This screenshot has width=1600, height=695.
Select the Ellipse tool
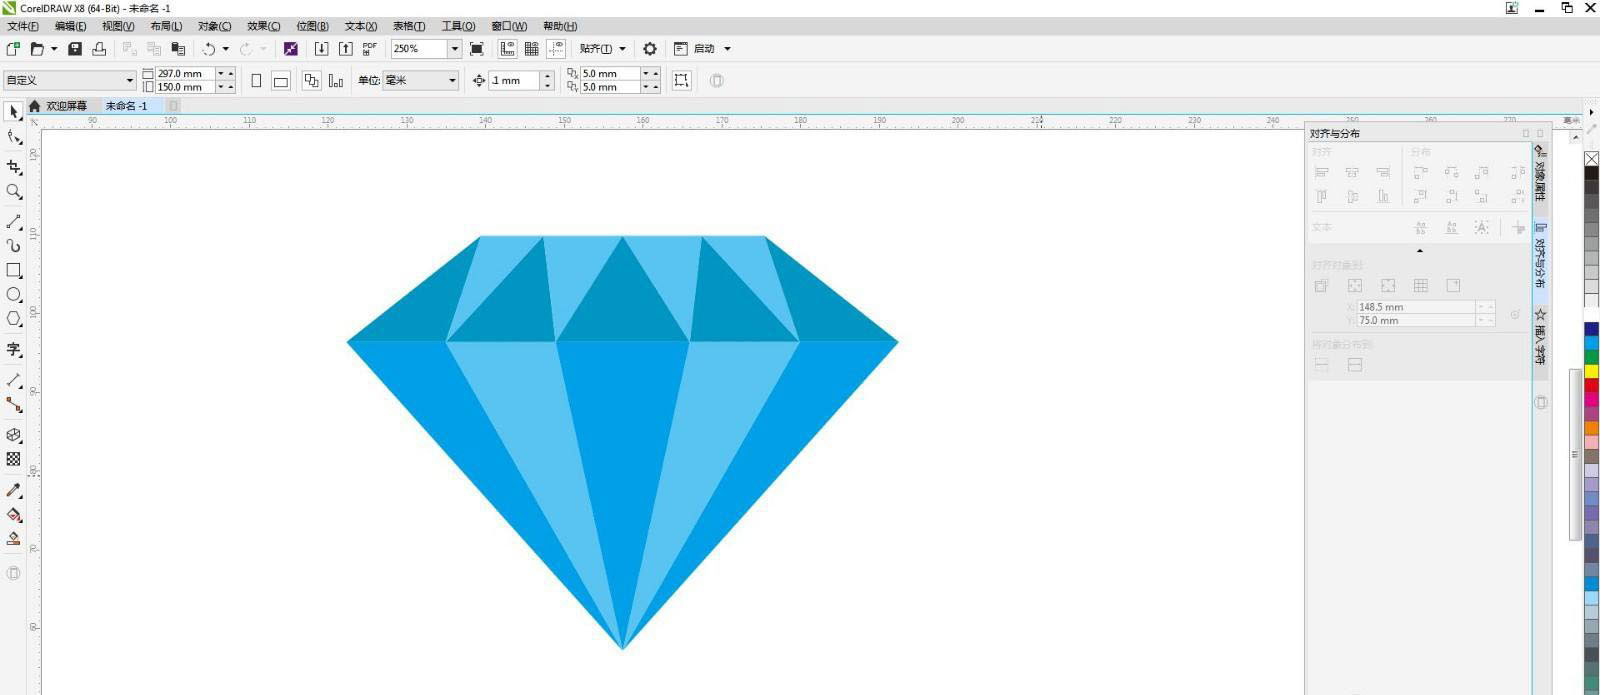(x=14, y=295)
